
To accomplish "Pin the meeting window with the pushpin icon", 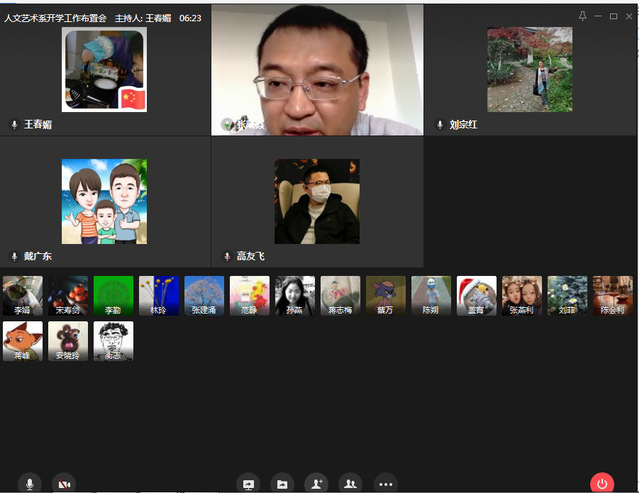I will [583, 16].
